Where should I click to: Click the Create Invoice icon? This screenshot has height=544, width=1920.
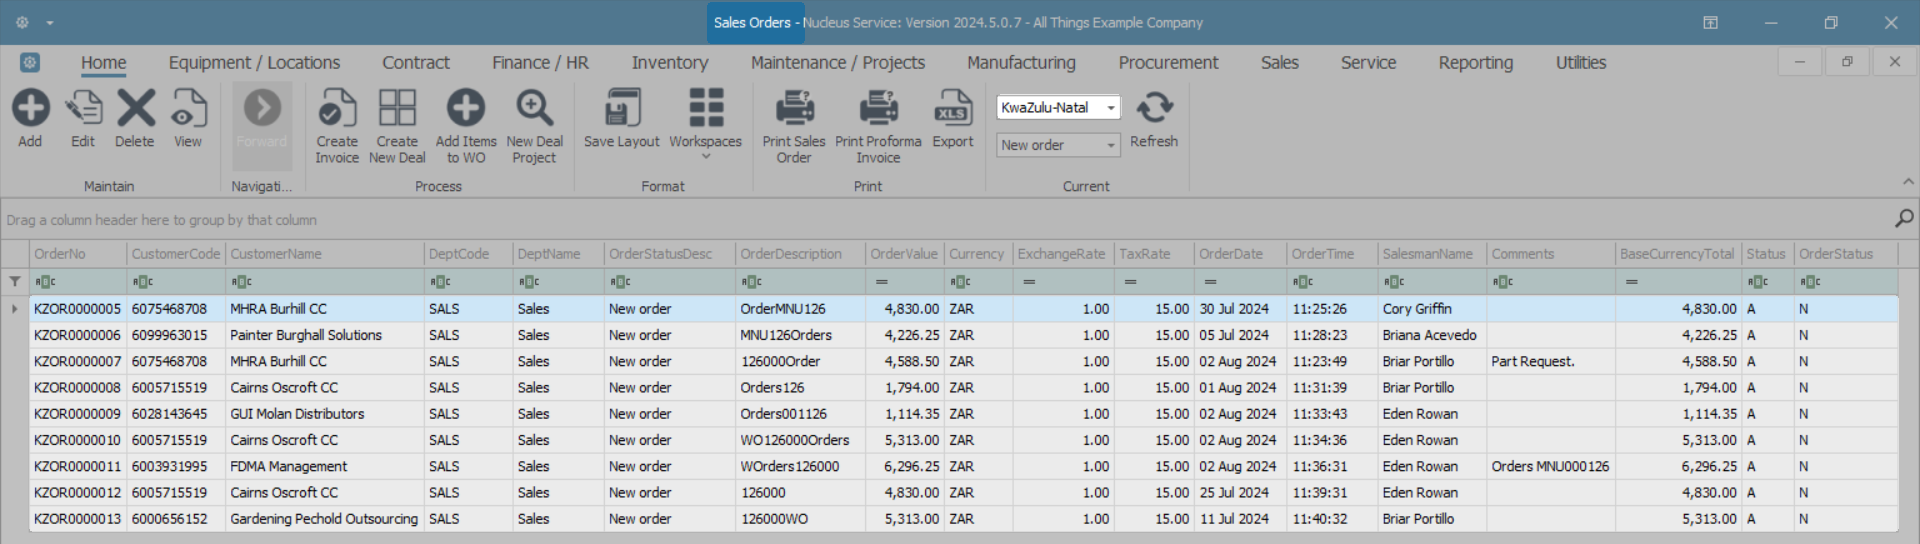tap(337, 109)
